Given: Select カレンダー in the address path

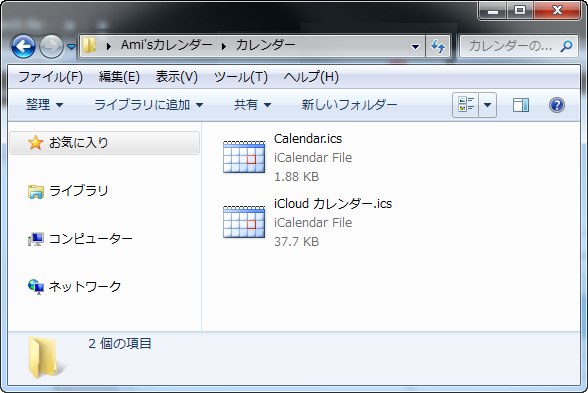Looking at the screenshot, I should pyautogui.click(x=266, y=45).
